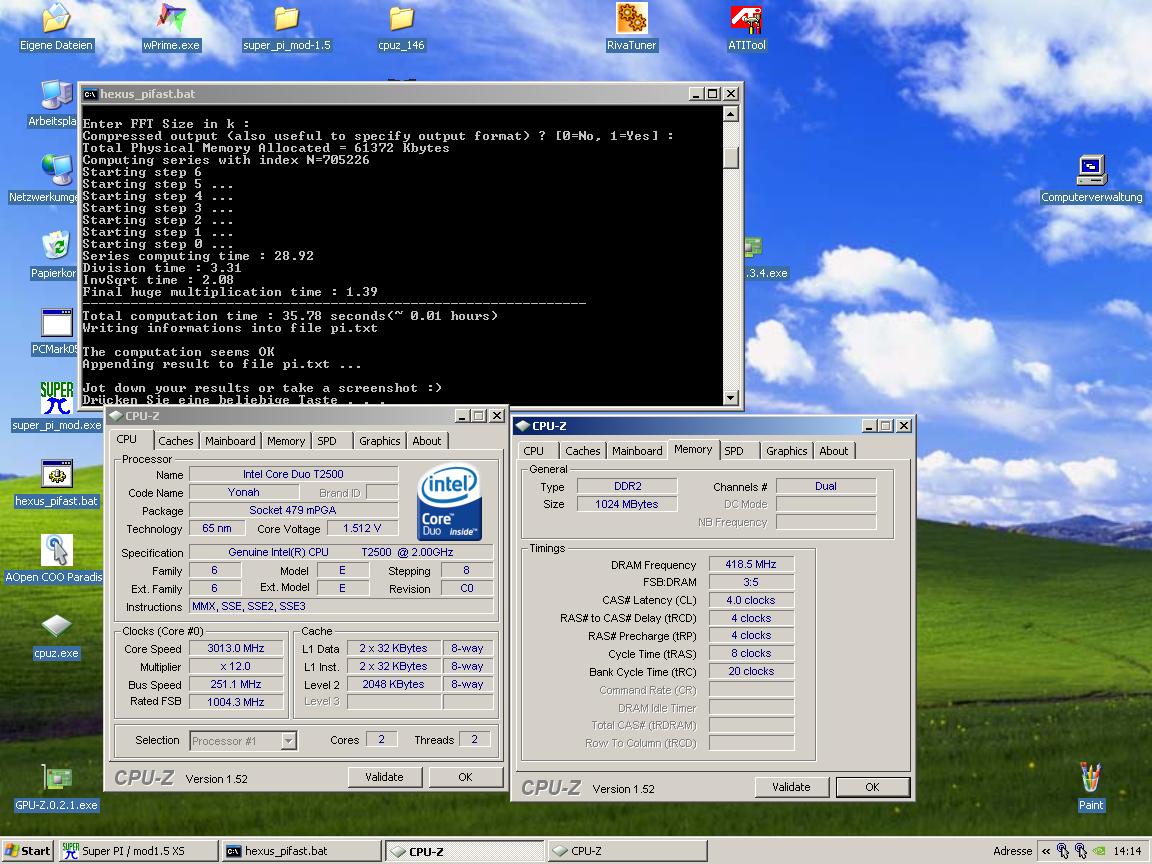Open cpuz_146 folder icon
1152x864 pixels.
coord(401,18)
